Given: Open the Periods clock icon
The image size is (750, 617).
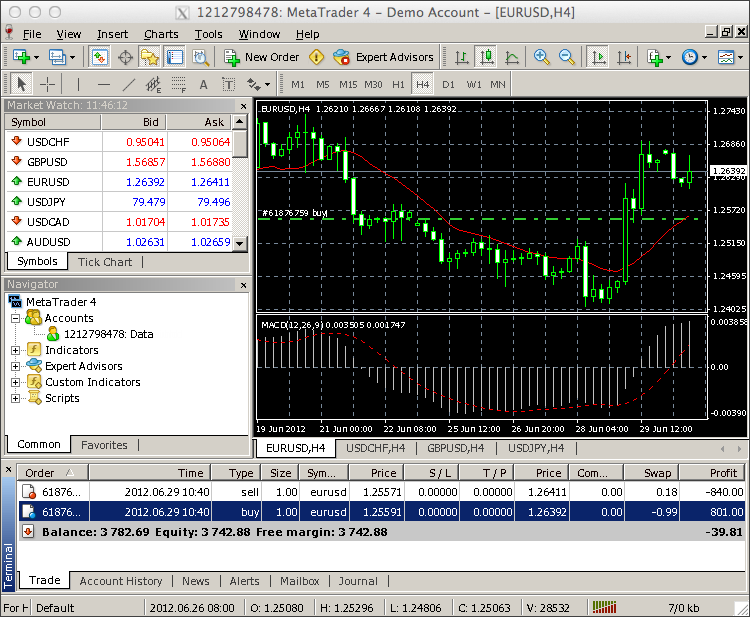Looking at the screenshot, I should pos(690,57).
